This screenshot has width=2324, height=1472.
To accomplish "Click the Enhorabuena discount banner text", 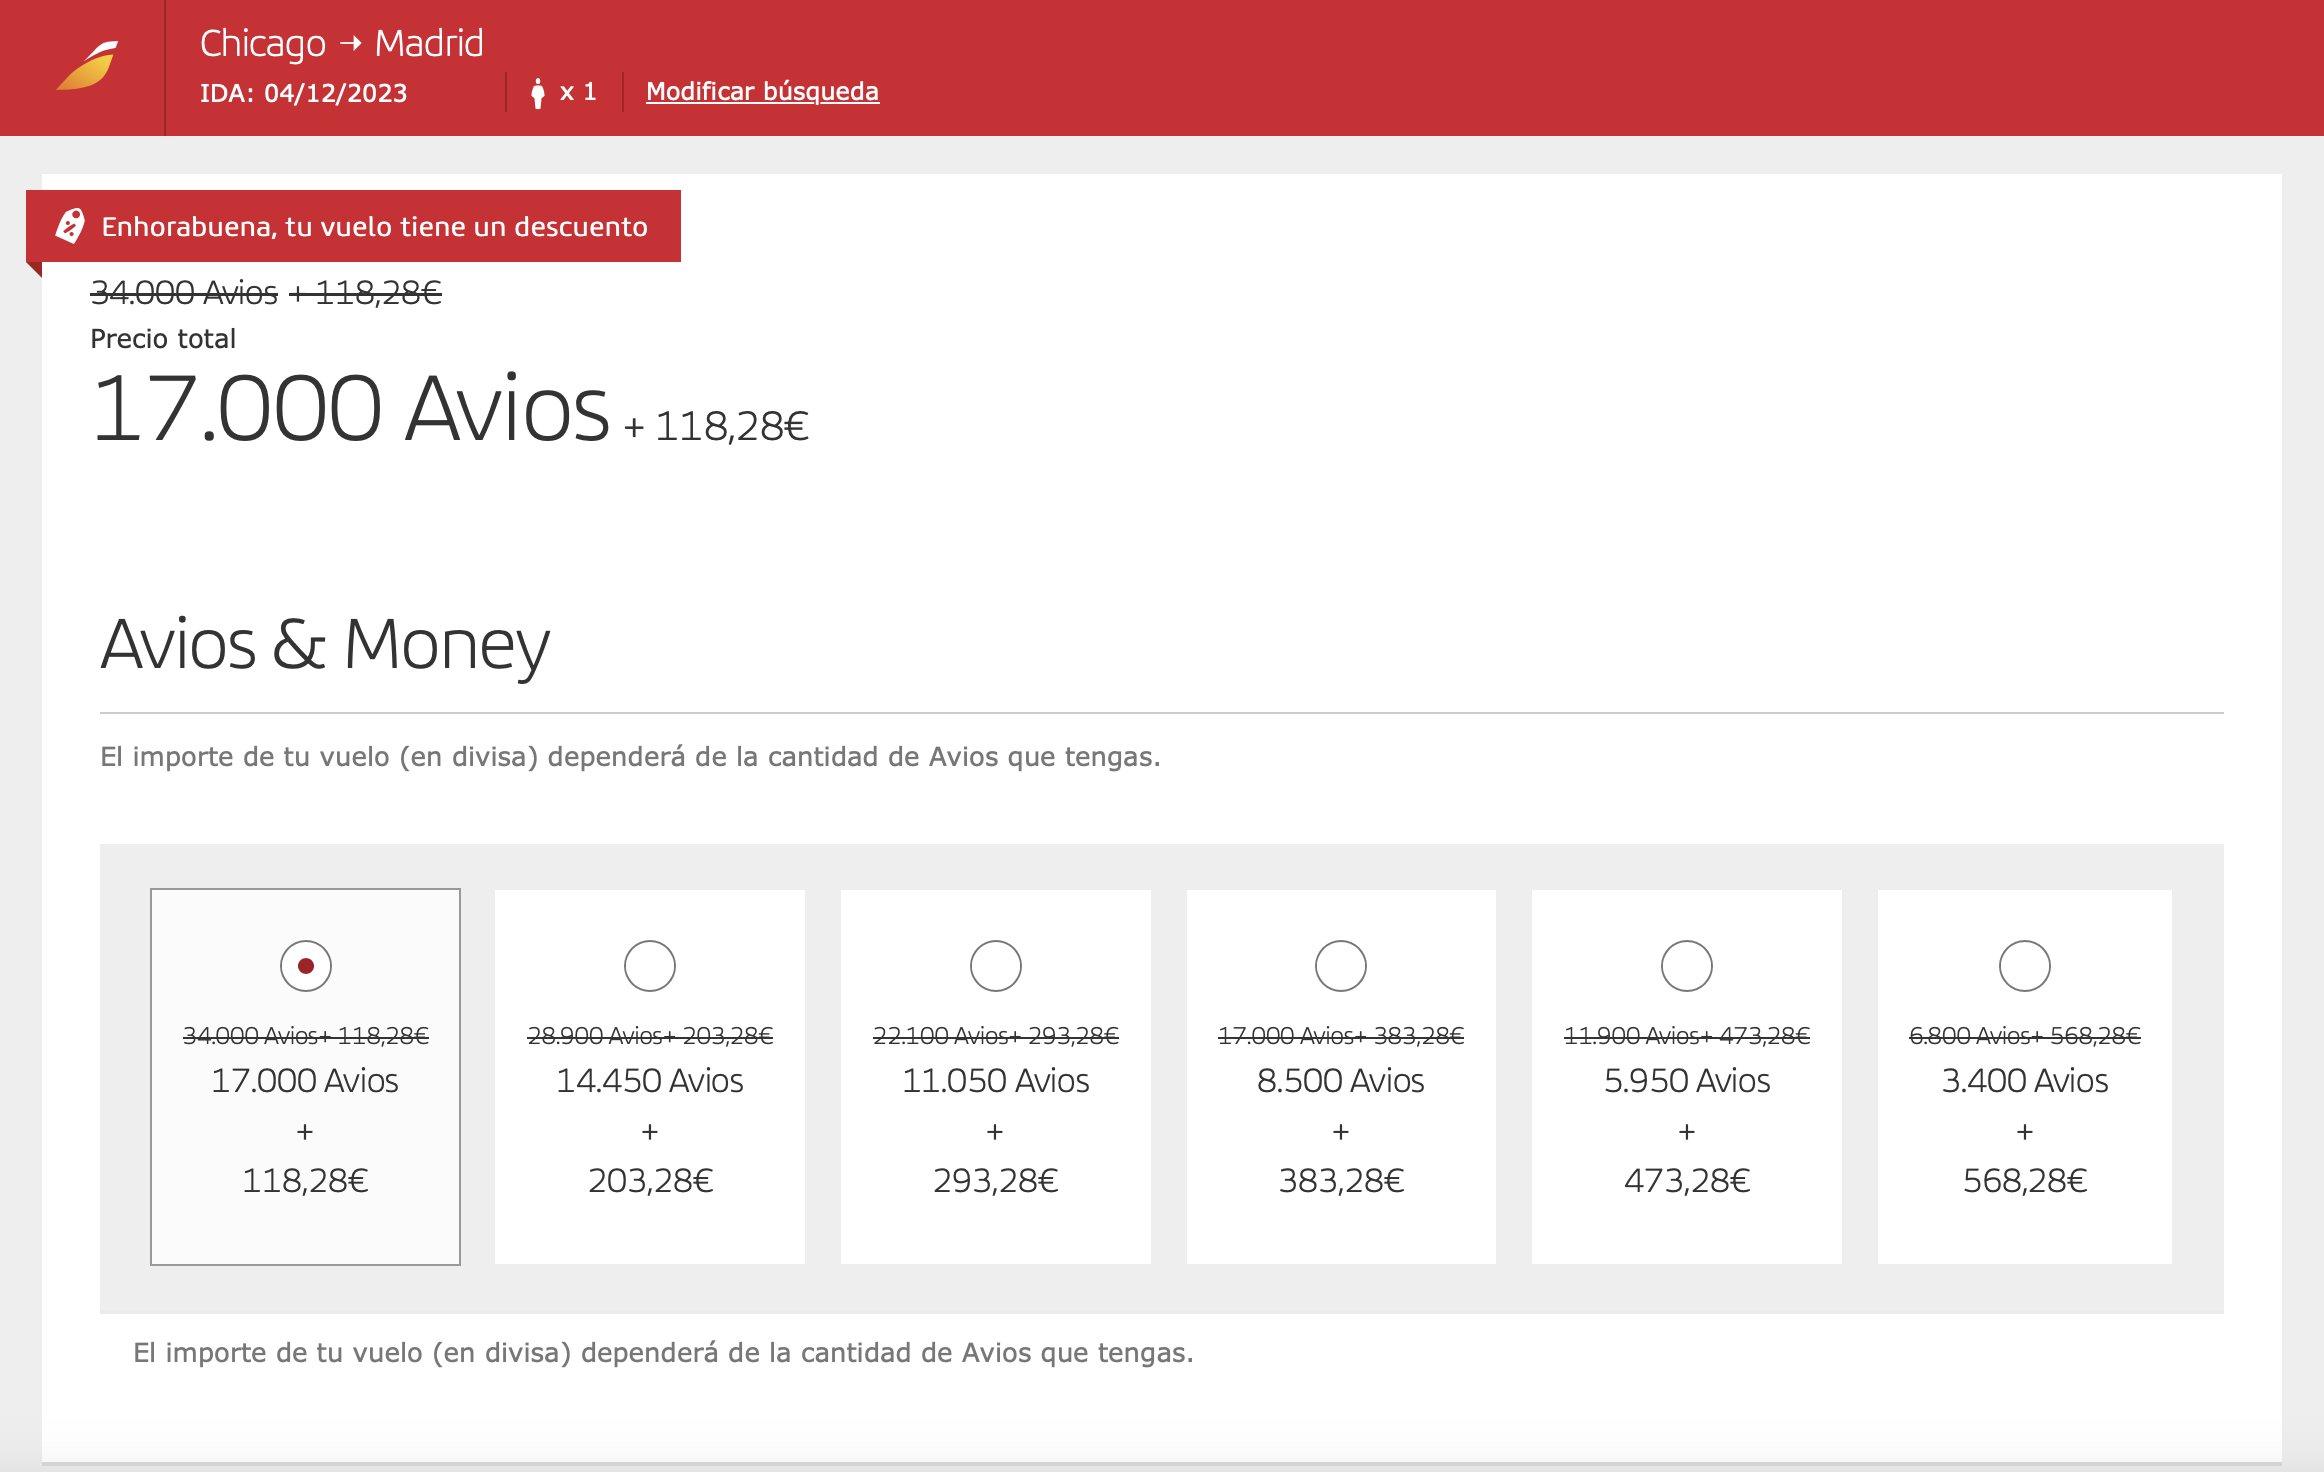I will coord(375,227).
